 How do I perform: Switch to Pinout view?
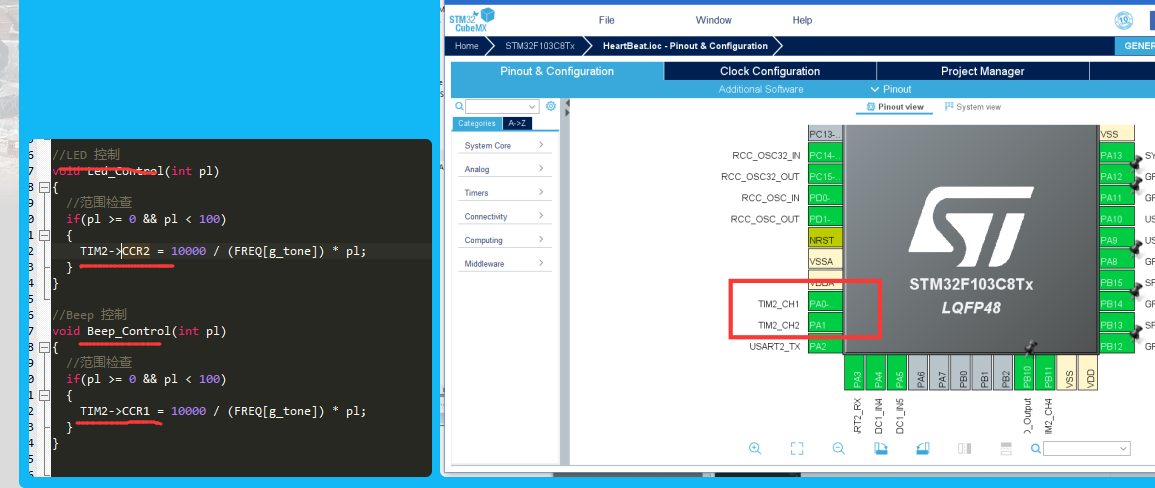click(895, 107)
